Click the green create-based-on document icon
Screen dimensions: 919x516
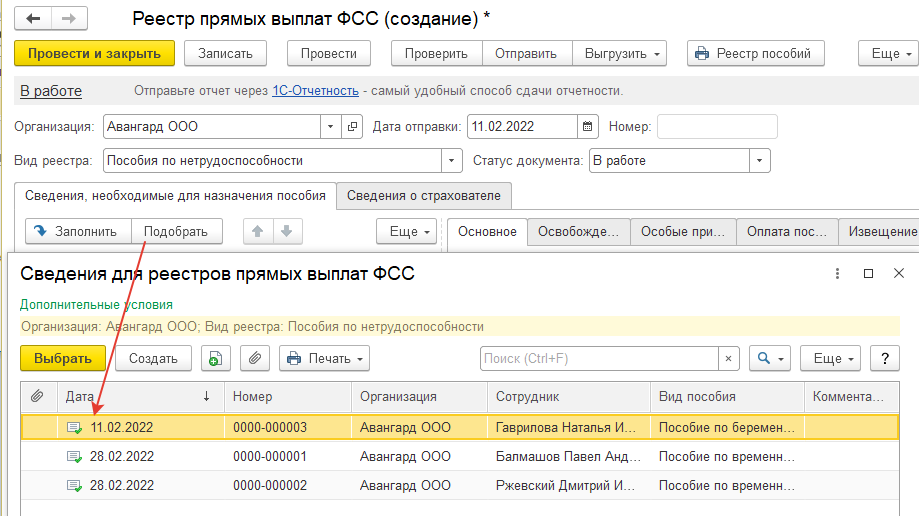pyautogui.click(x=215, y=358)
